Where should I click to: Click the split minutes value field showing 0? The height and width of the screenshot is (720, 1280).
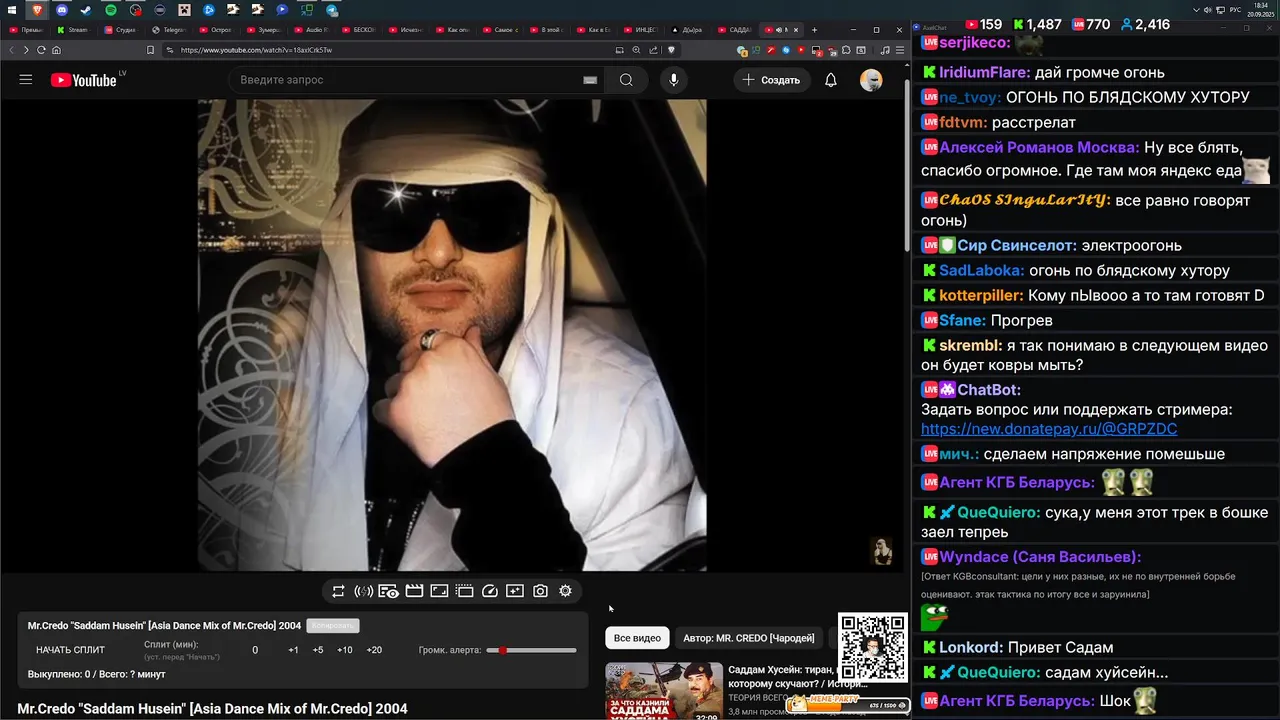click(255, 650)
